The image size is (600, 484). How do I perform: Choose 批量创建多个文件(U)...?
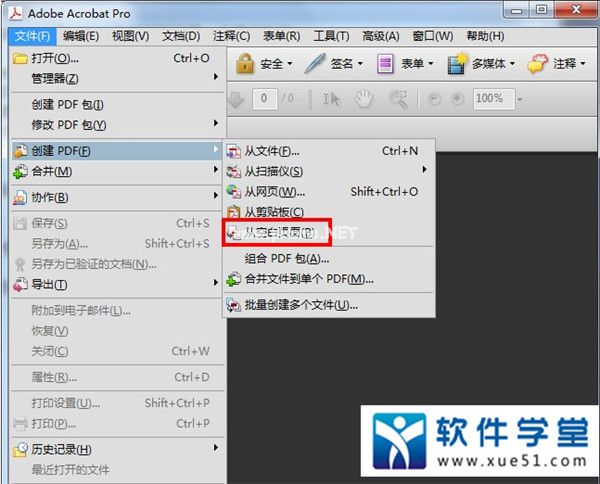point(329,305)
